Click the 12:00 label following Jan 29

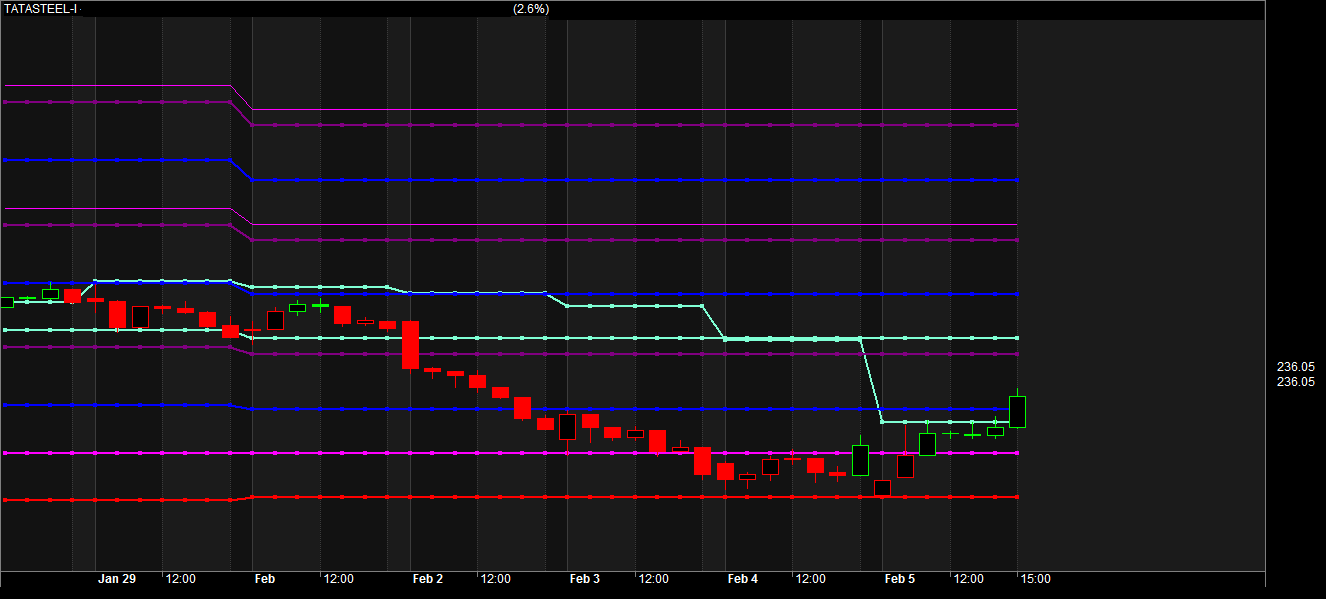[x=181, y=579]
